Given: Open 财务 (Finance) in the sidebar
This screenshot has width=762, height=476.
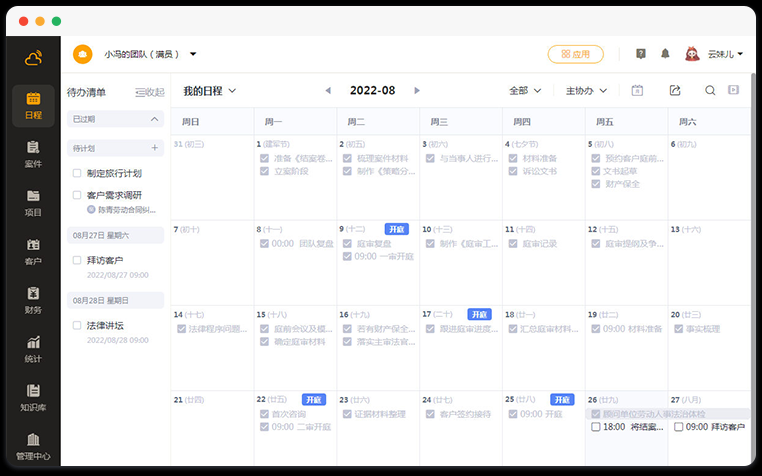Looking at the screenshot, I should tap(33, 300).
